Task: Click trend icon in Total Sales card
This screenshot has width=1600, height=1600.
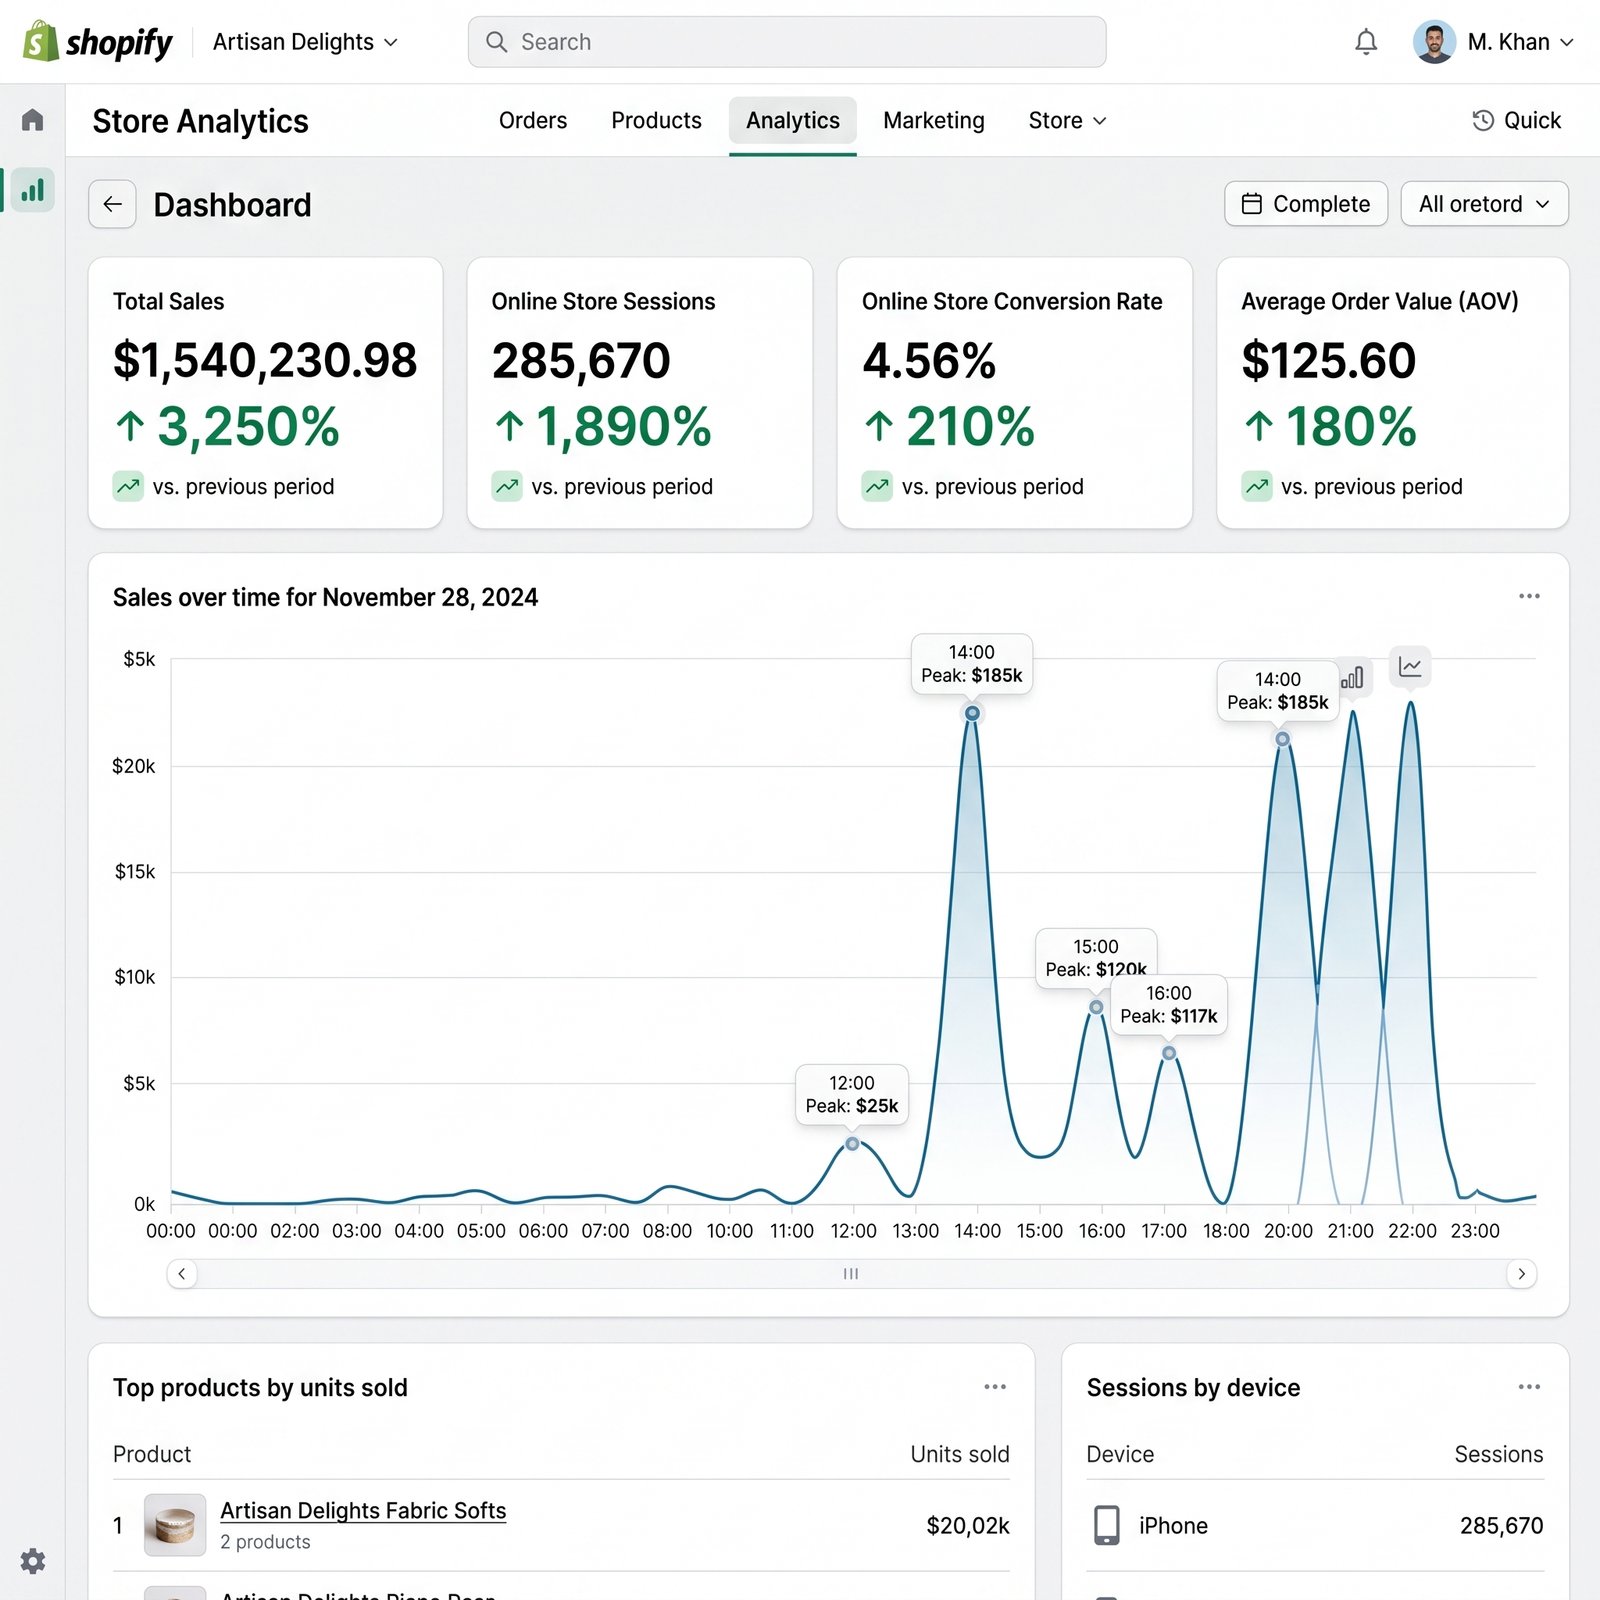Action: 128,487
